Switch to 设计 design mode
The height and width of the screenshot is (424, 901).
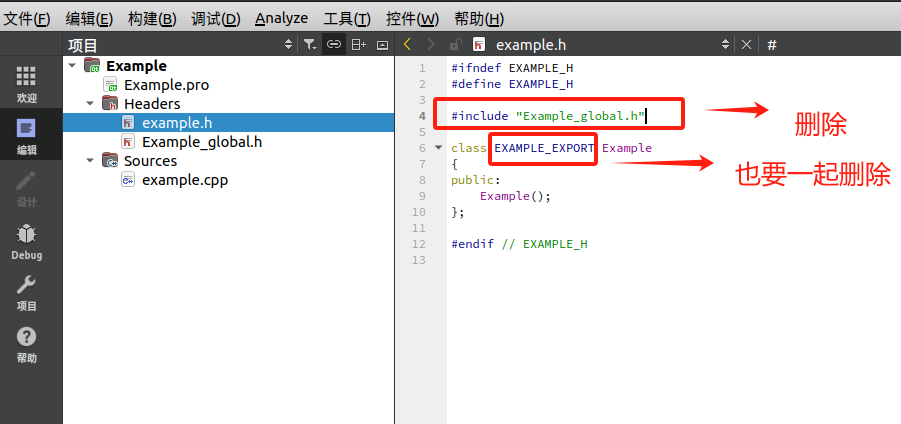point(26,188)
